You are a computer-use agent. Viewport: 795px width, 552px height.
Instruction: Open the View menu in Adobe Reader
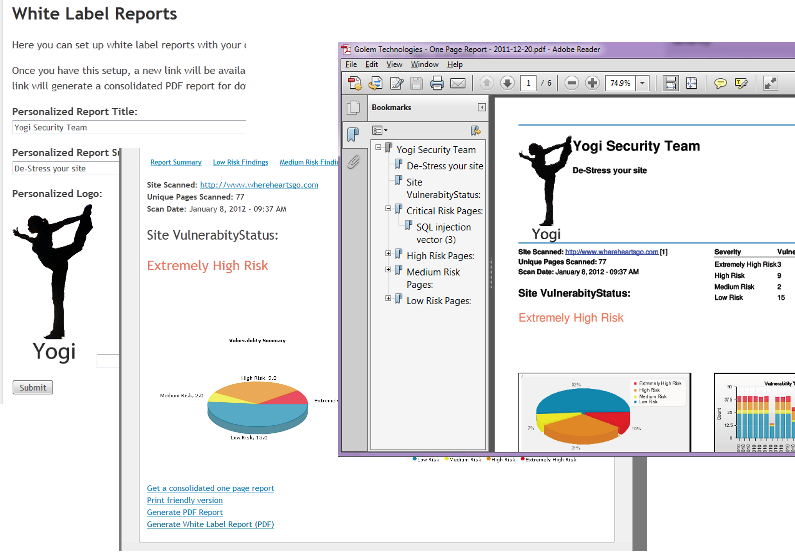[394, 64]
